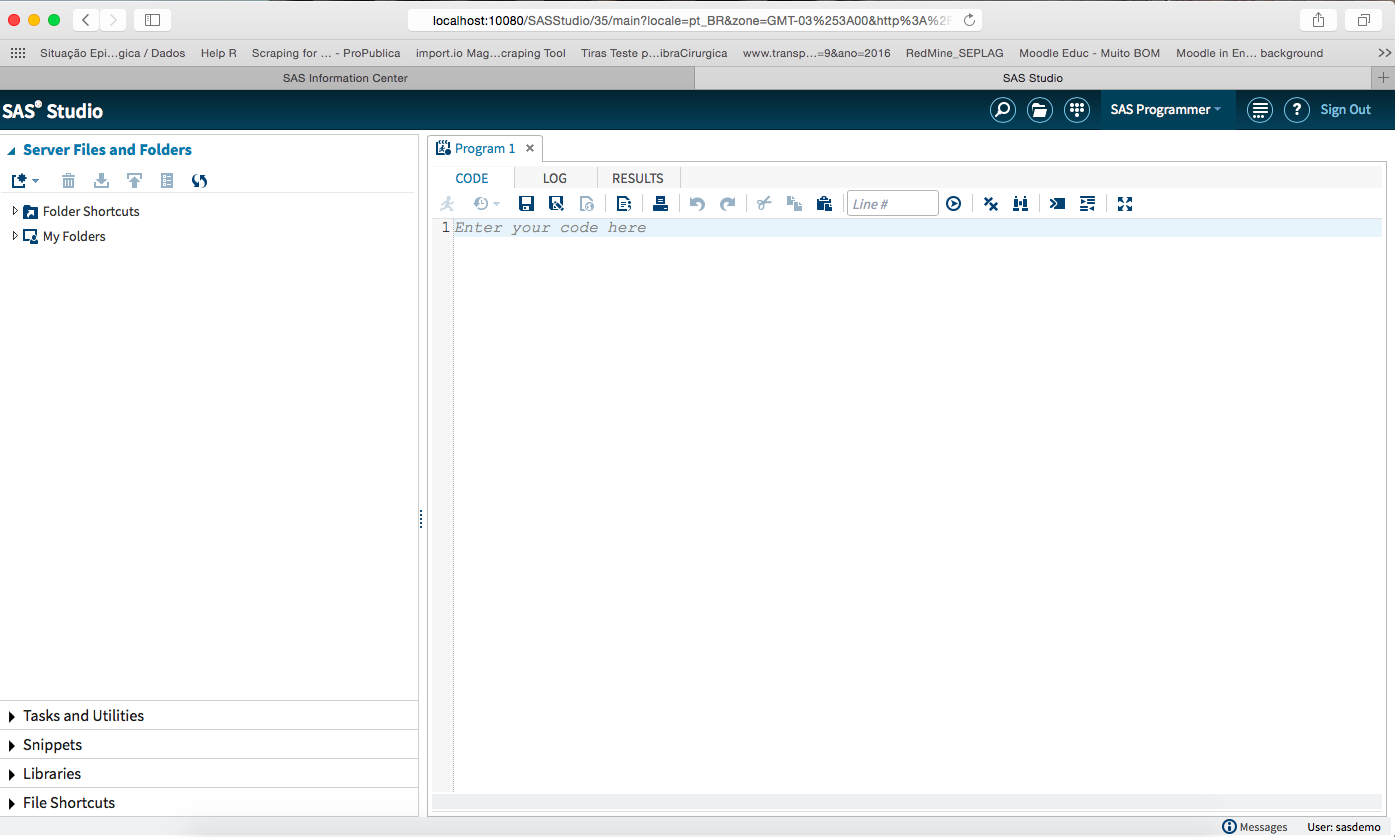Screen dimensions: 1395x837
Task: Copy selection using the copy icon
Action: pyautogui.click(x=794, y=204)
